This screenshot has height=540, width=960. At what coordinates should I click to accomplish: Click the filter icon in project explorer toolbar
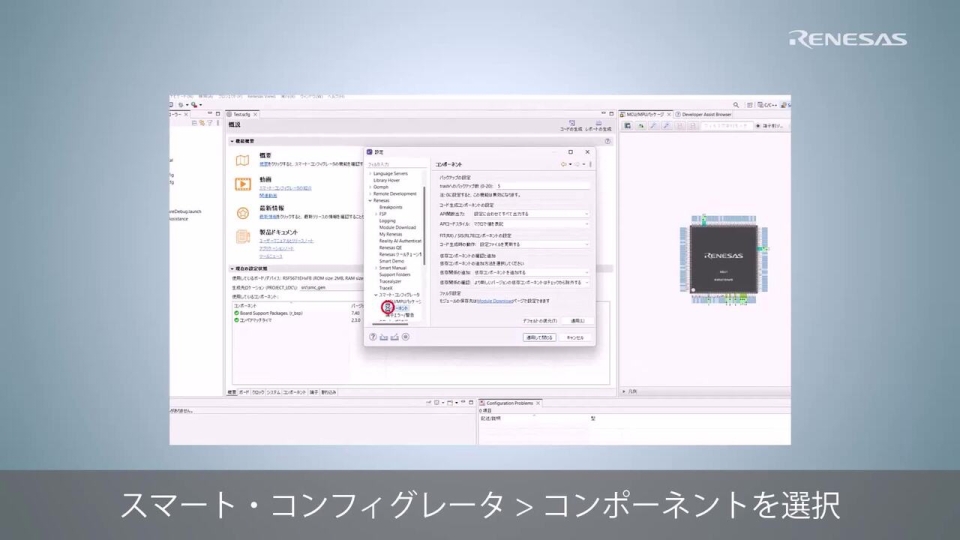point(209,123)
